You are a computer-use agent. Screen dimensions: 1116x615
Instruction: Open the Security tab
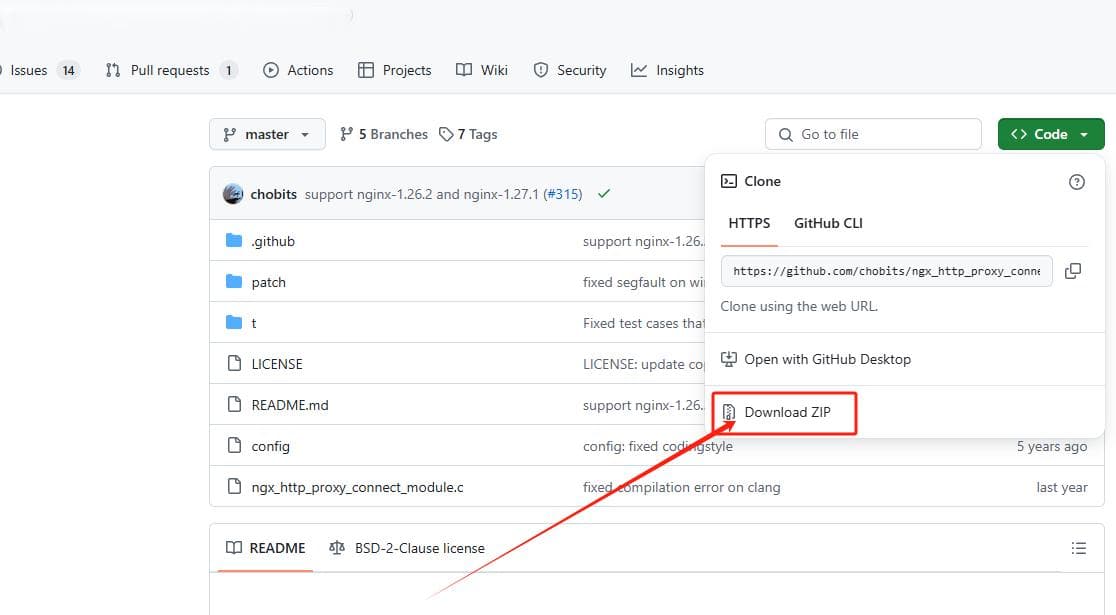click(570, 70)
